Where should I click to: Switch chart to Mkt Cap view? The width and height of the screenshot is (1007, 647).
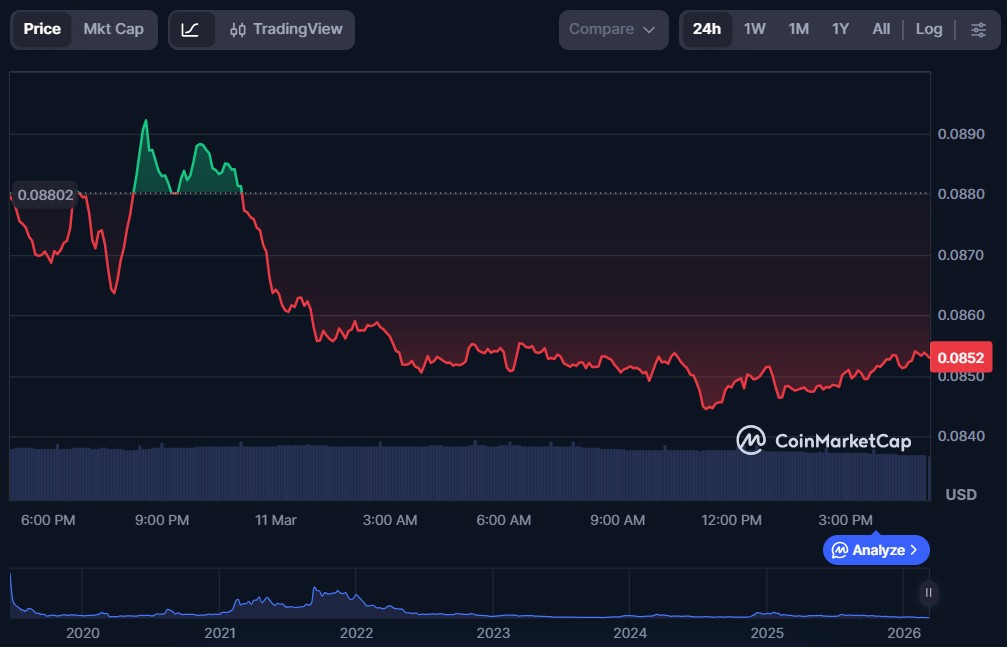[113, 29]
